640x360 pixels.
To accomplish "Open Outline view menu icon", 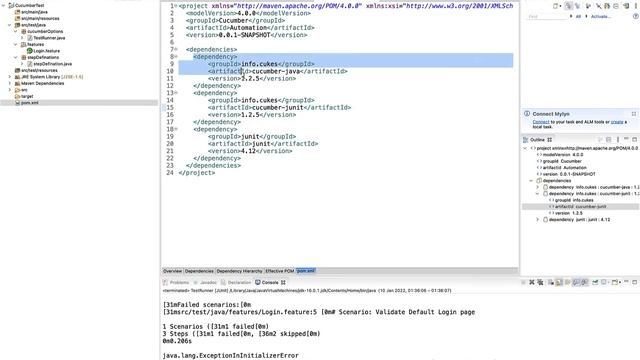I will coord(618,140).
